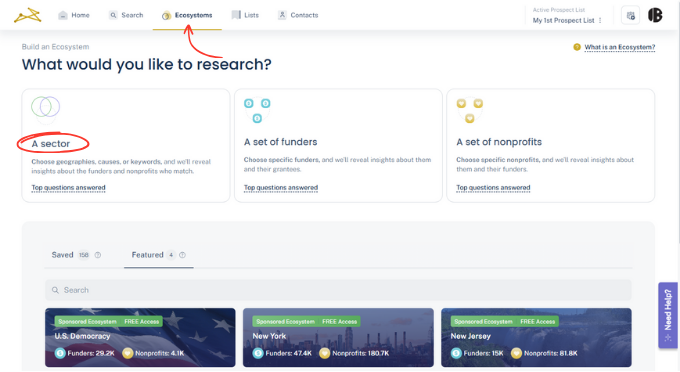Click the blue dollar coins funders icon
This screenshot has height=372, width=680.
point(257,110)
